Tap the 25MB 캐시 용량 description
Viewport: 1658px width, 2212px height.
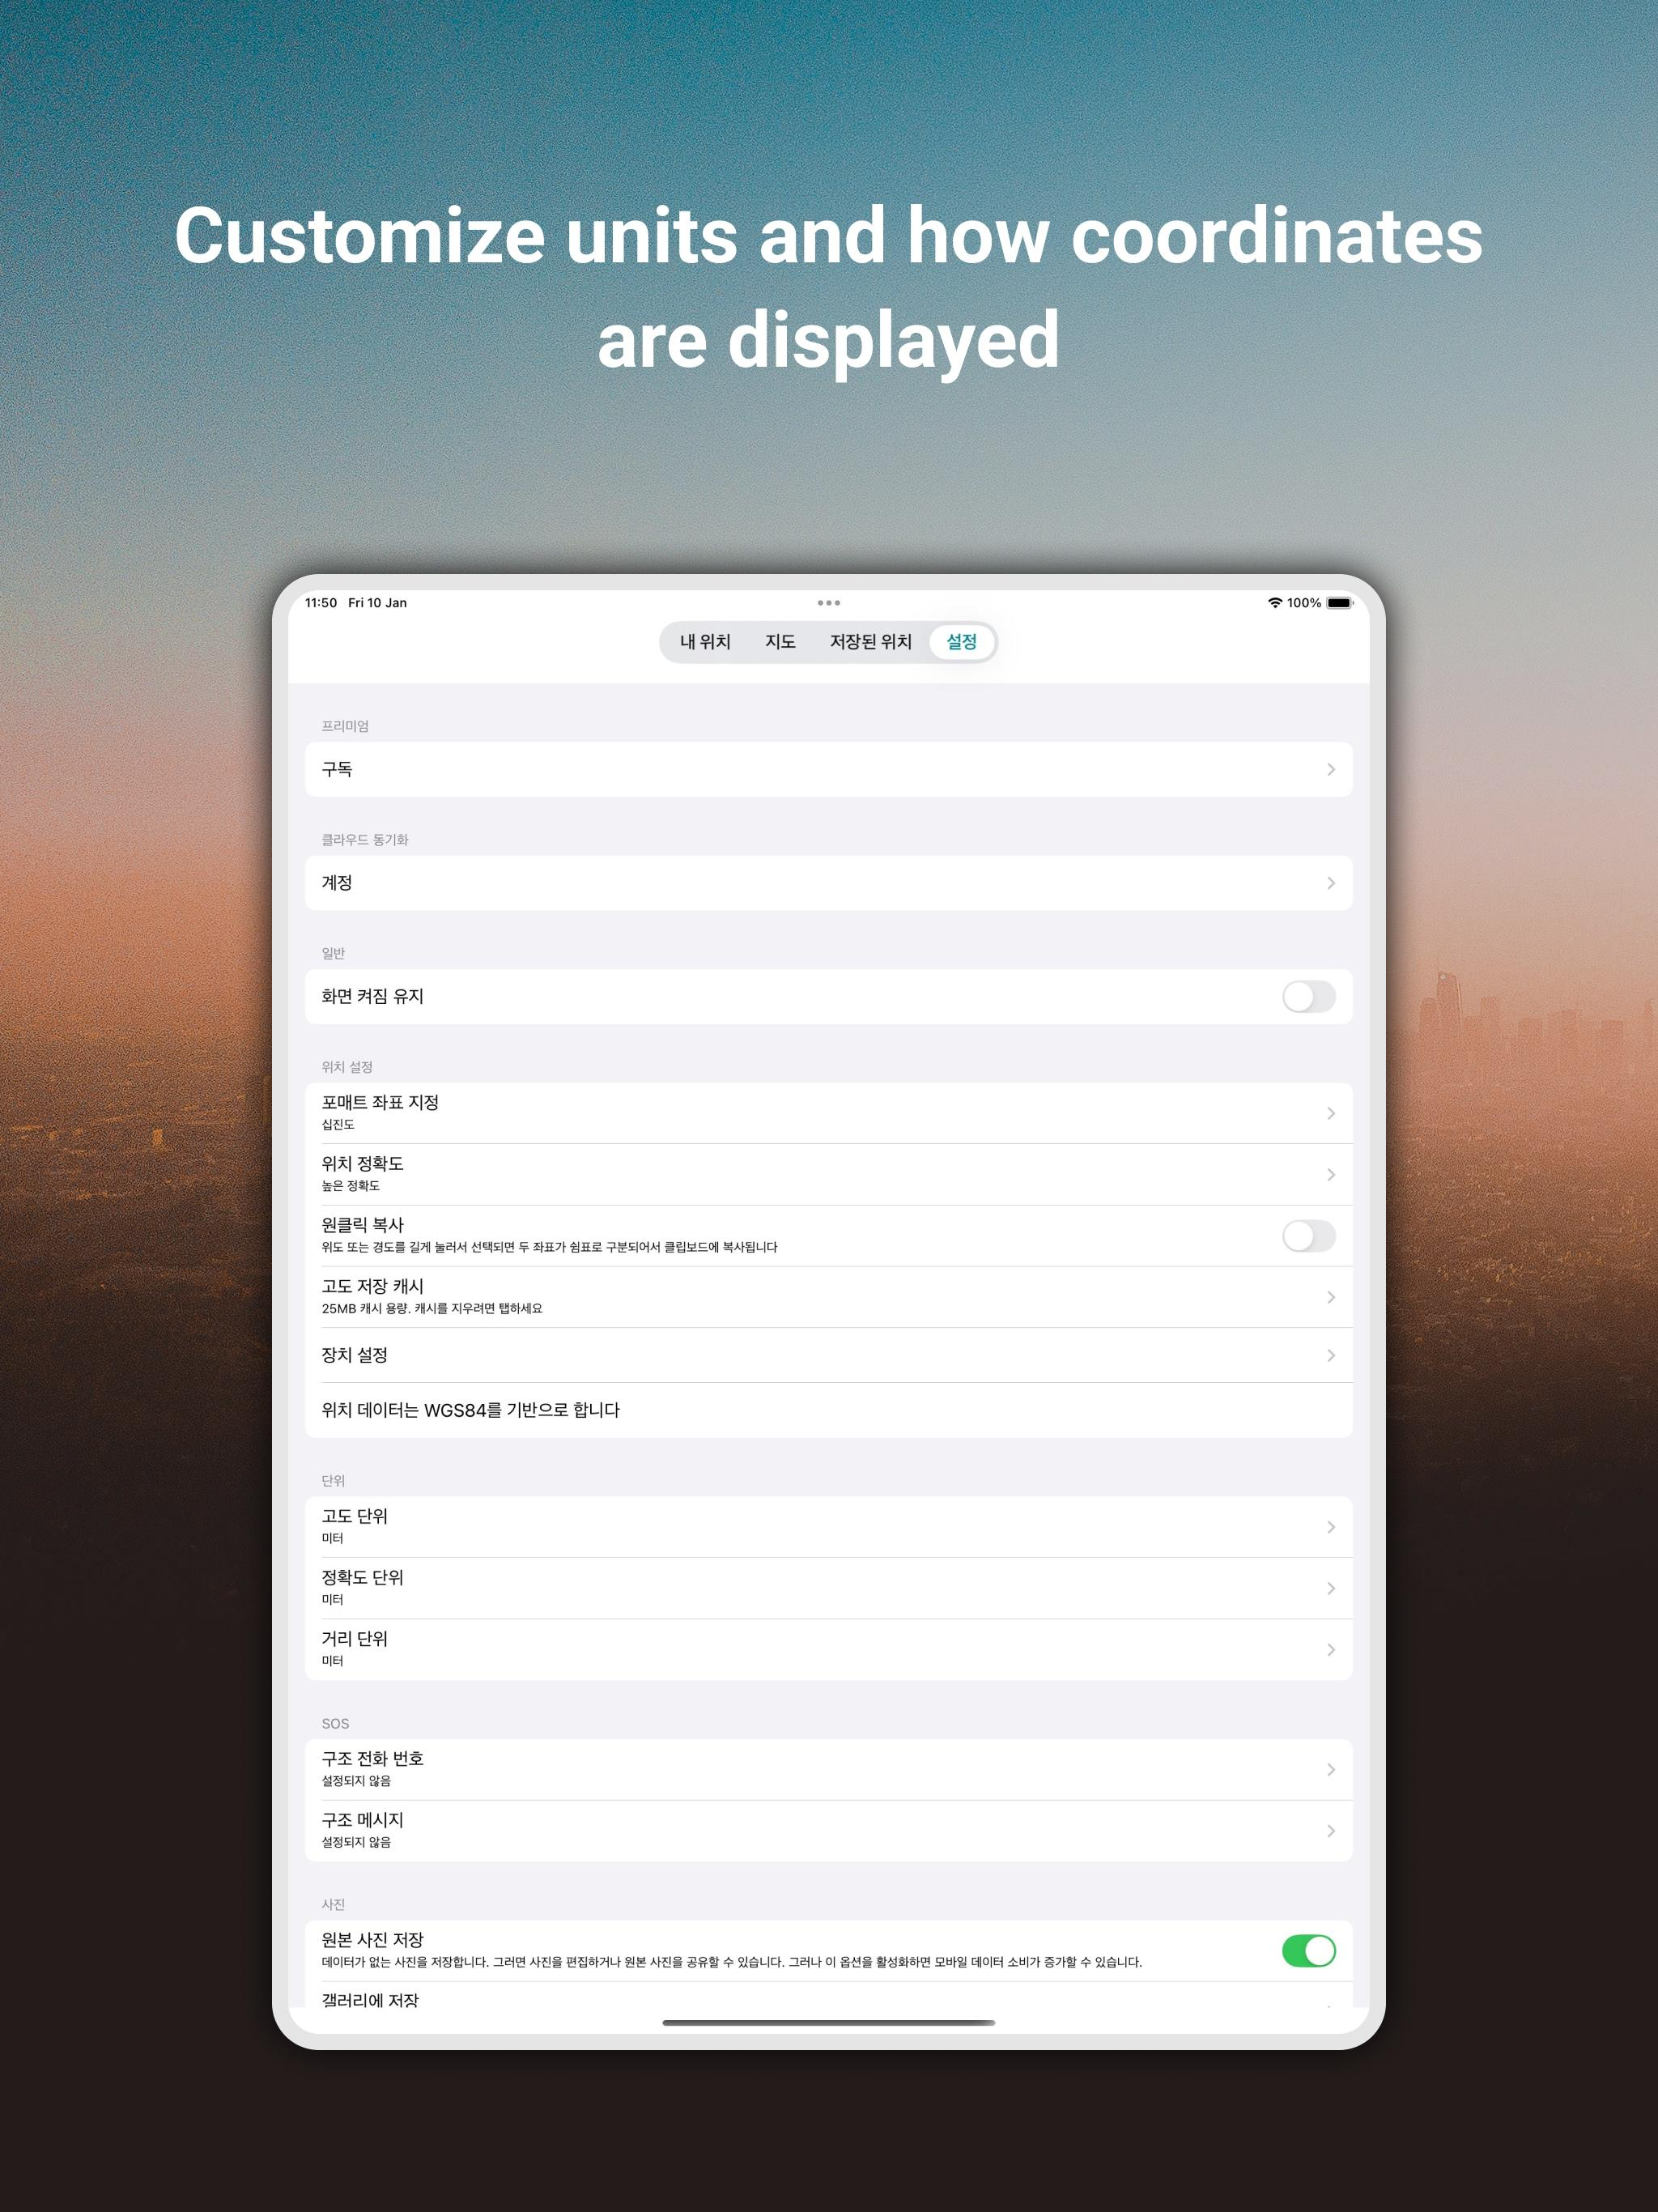pos(432,1308)
